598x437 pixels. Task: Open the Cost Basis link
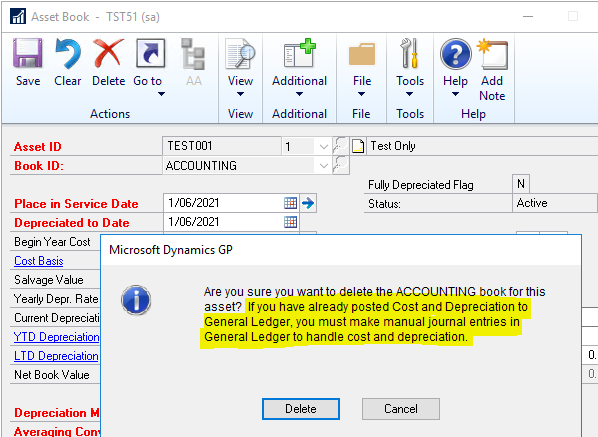tap(39, 261)
